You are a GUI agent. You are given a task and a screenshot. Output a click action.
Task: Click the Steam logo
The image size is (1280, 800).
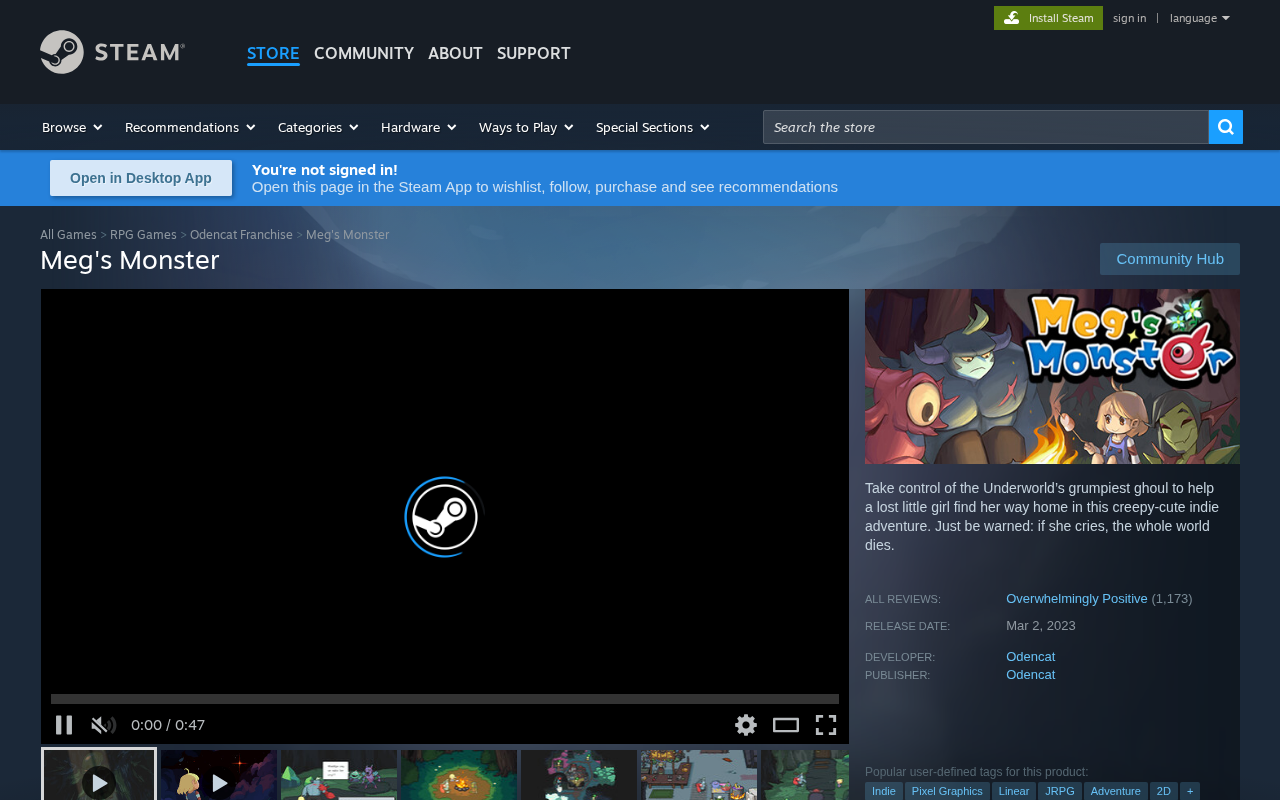[112, 52]
